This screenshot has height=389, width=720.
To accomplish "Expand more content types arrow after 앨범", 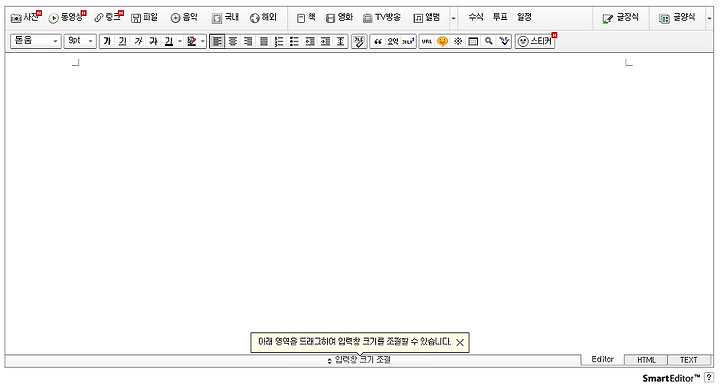I will coord(453,18).
